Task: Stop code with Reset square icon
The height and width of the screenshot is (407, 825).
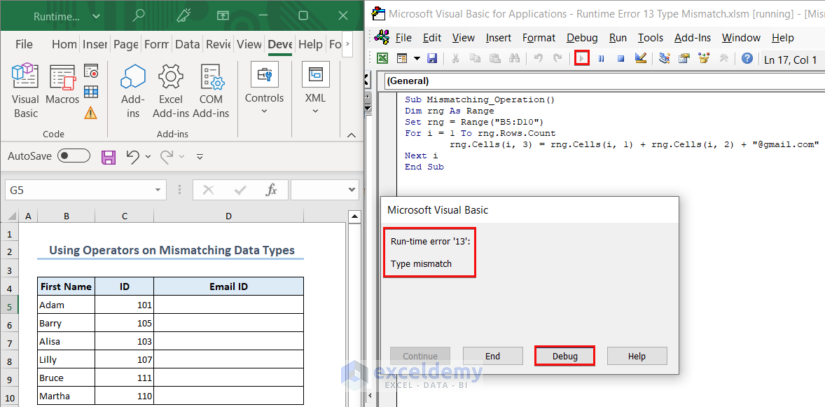Action: (x=621, y=59)
